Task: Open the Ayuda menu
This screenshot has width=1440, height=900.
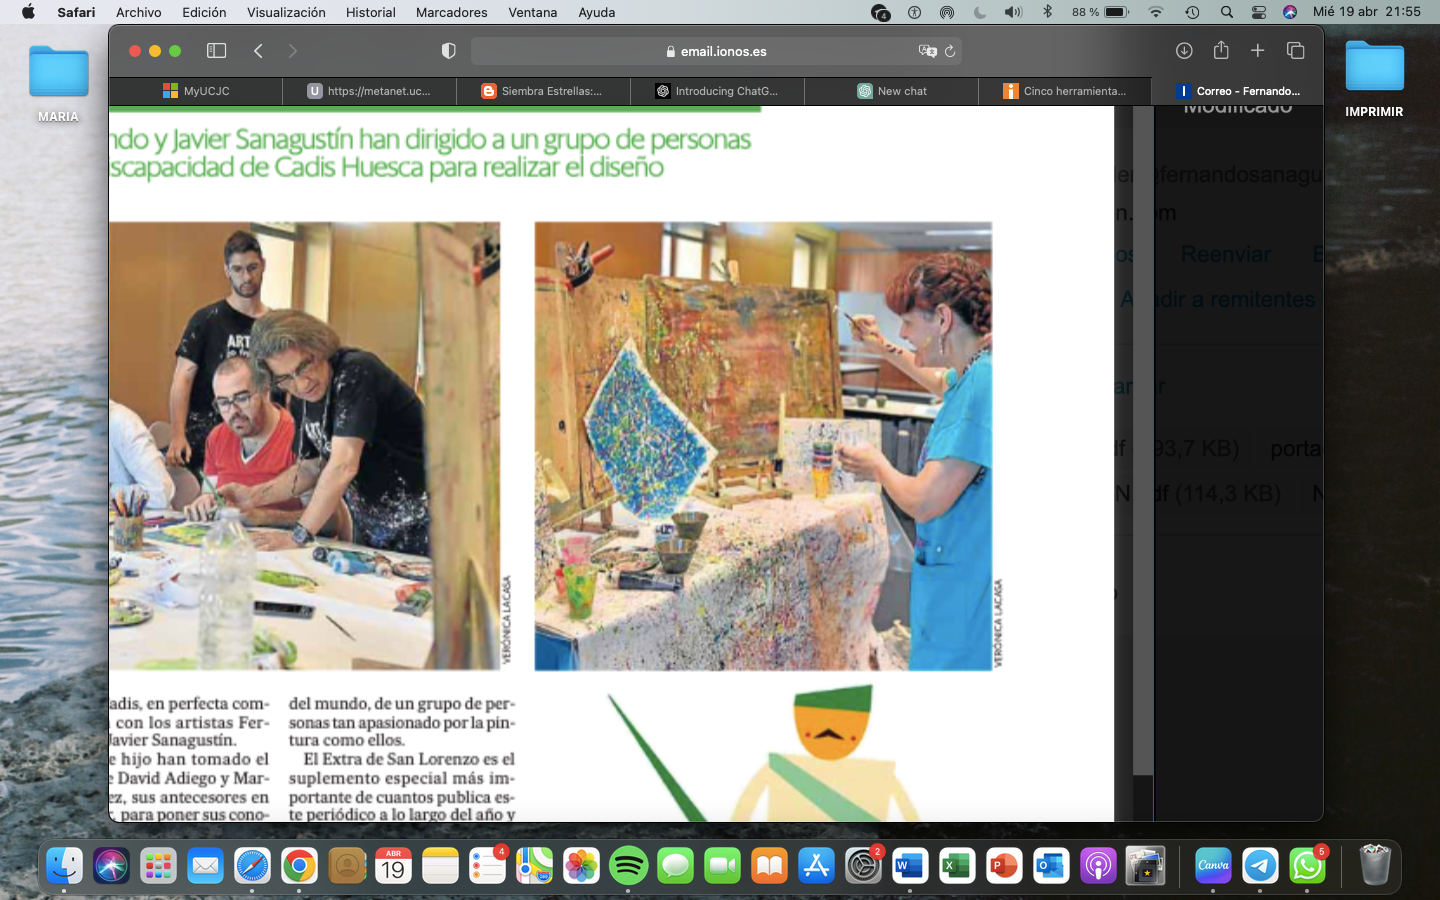Action: tap(597, 12)
